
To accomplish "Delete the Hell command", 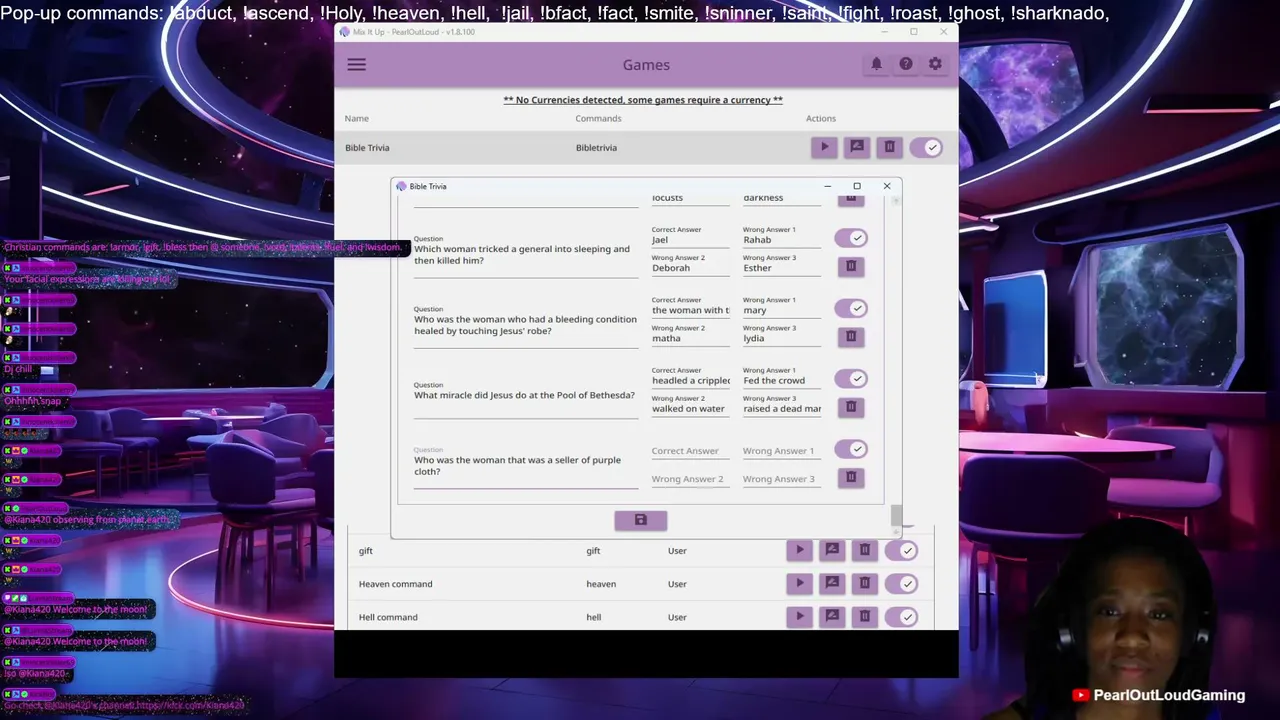I will [865, 616].
